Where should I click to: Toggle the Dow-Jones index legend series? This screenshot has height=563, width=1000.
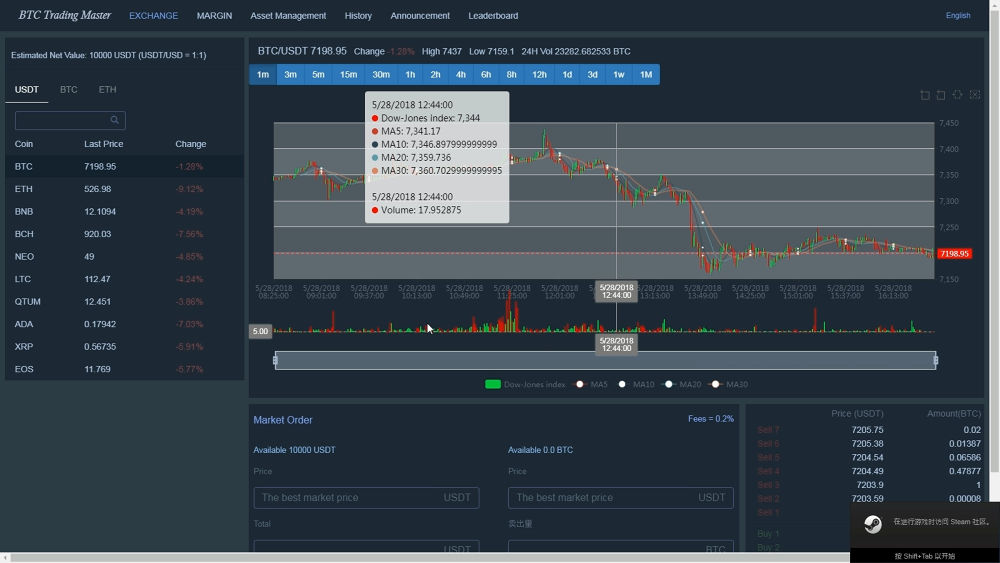point(525,384)
